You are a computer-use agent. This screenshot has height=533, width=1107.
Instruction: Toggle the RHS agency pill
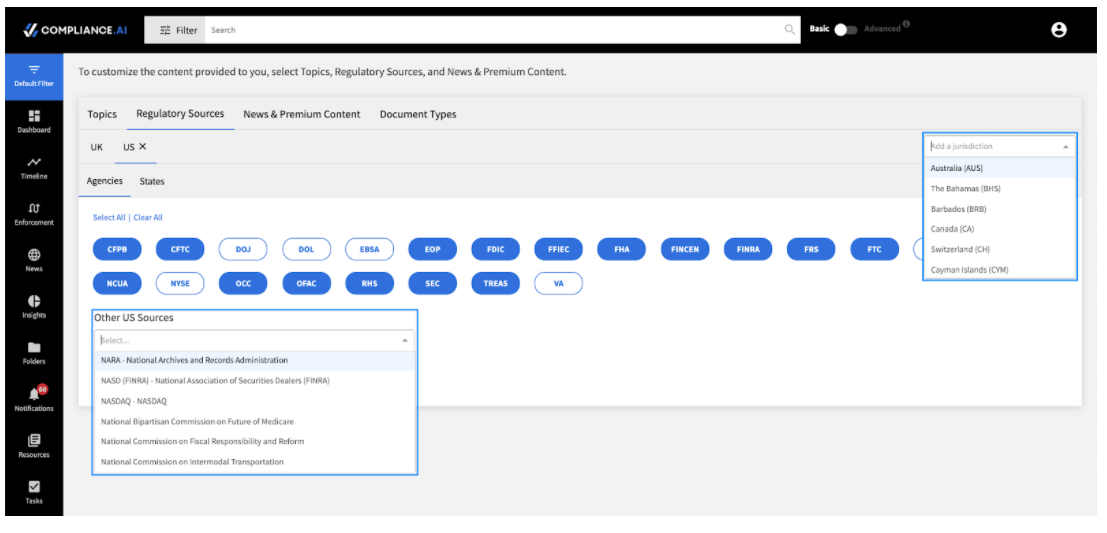(x=369, y=284)
